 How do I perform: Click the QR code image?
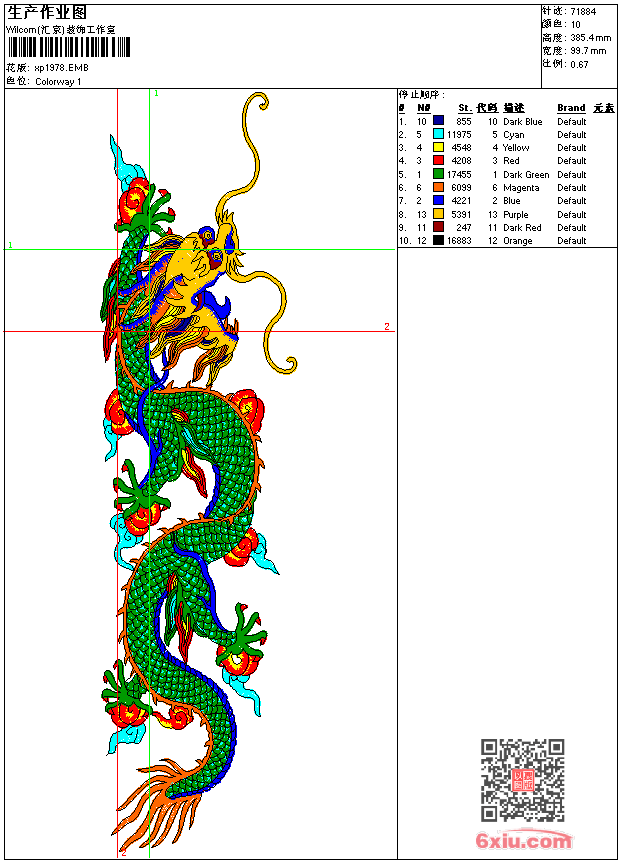pos(522,780)
